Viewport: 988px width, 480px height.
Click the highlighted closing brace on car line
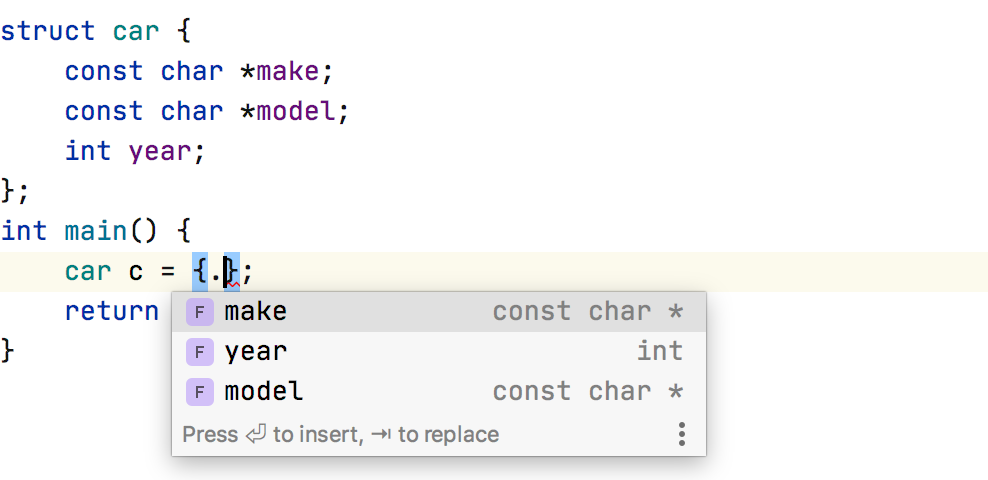233,271
